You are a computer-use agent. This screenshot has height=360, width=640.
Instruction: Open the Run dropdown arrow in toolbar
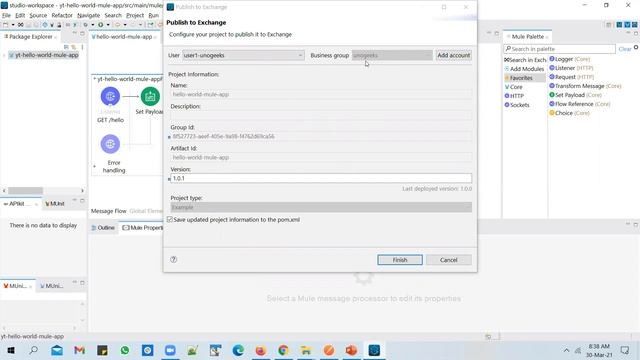[108, 25]
